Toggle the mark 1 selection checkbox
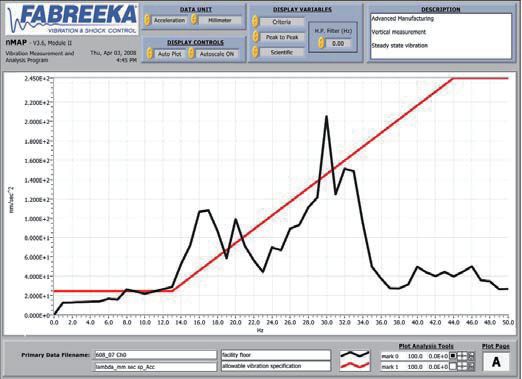This screenshot has width=522, height=379. coord(453,367)
